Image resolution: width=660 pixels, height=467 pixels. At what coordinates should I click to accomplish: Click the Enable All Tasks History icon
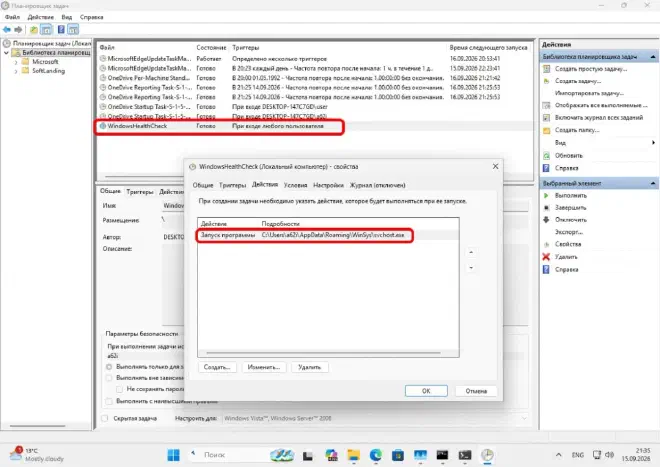[546, 117]
